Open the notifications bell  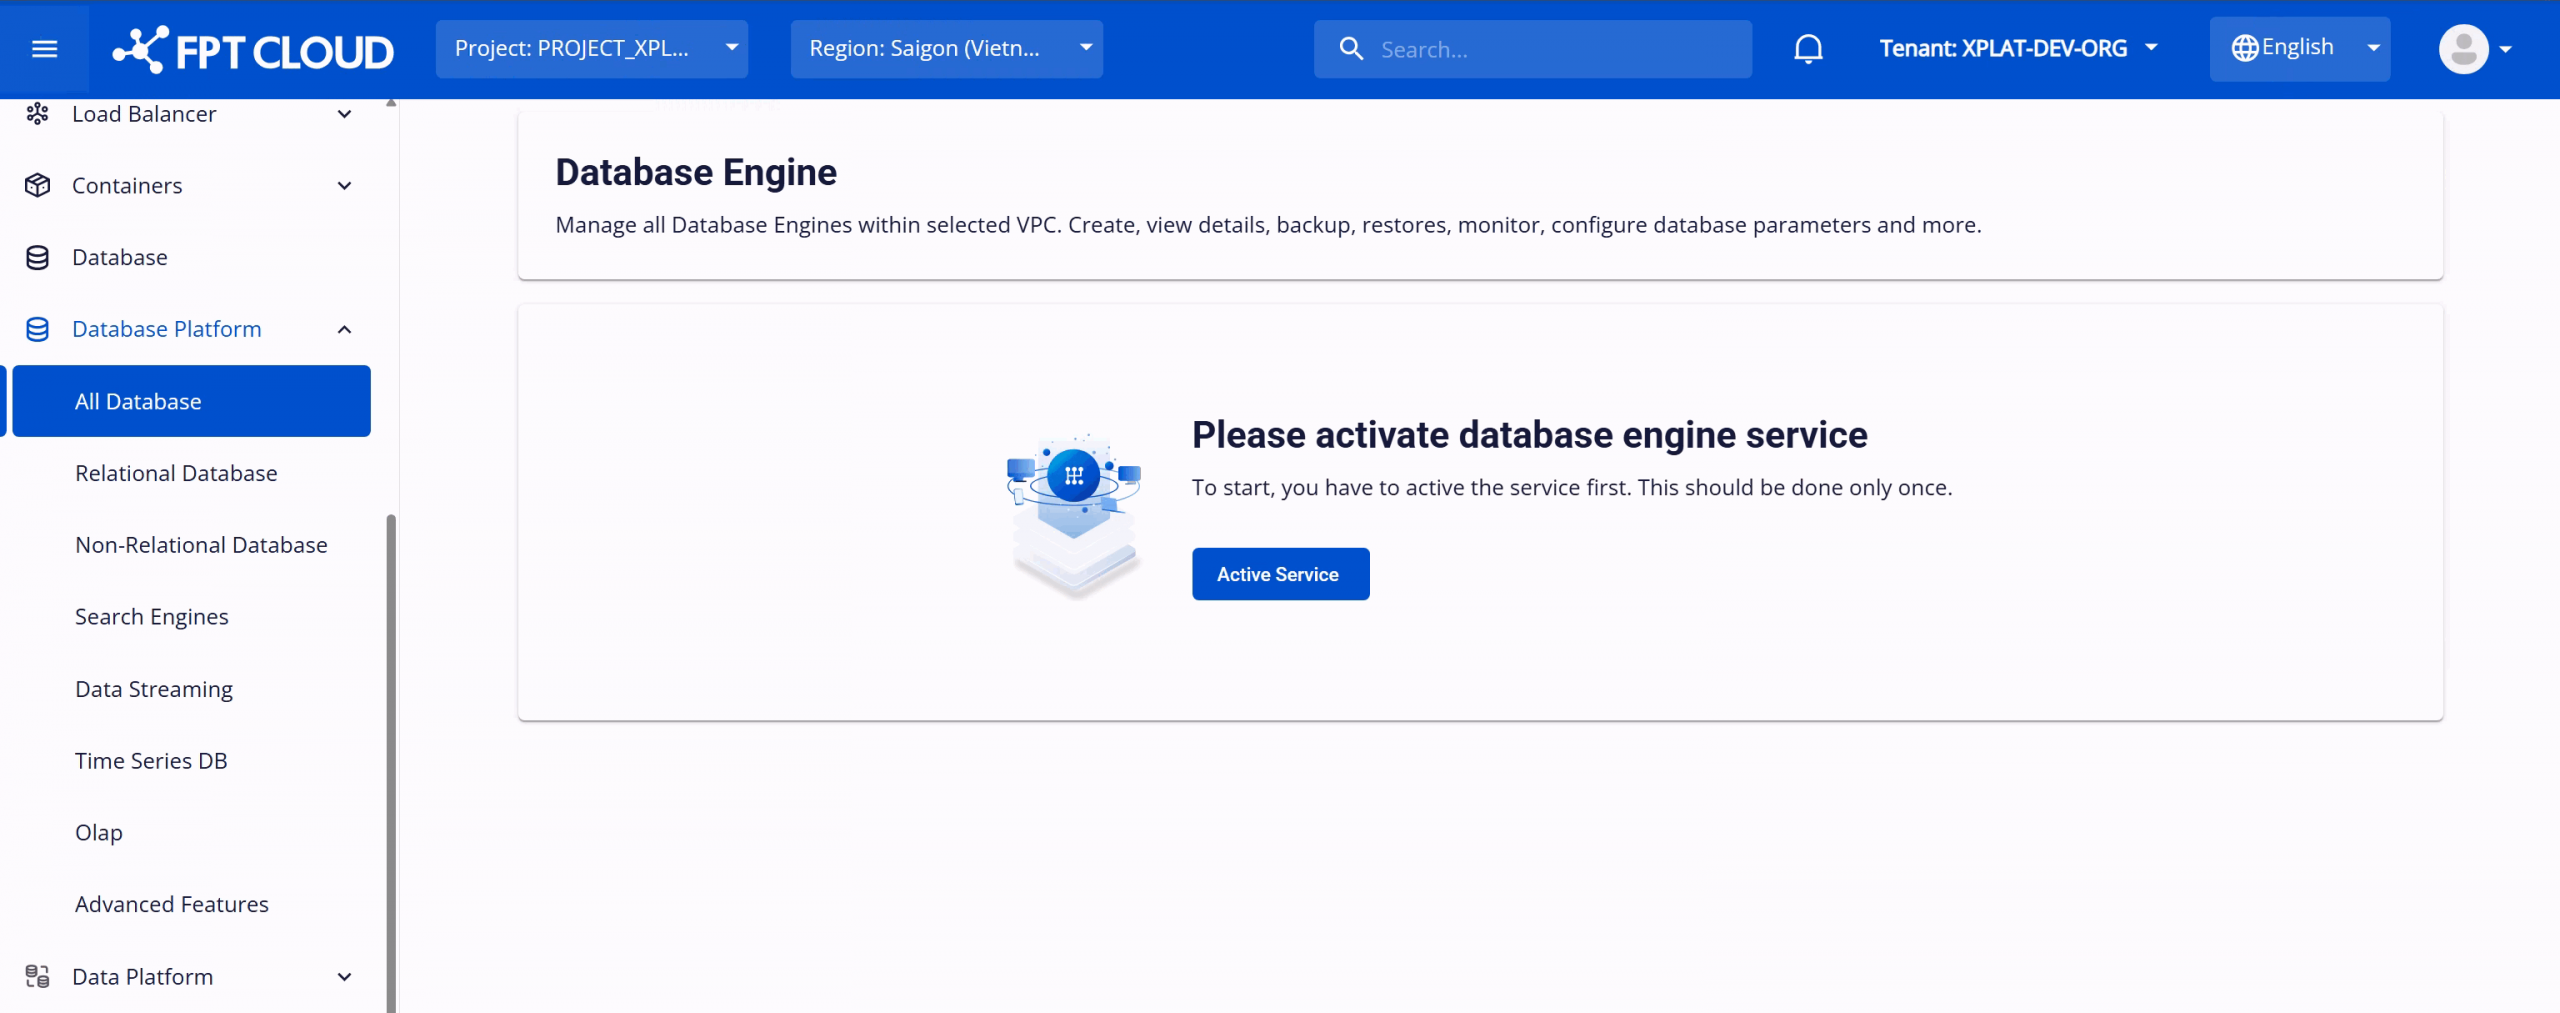click(x=1807, y=49)
